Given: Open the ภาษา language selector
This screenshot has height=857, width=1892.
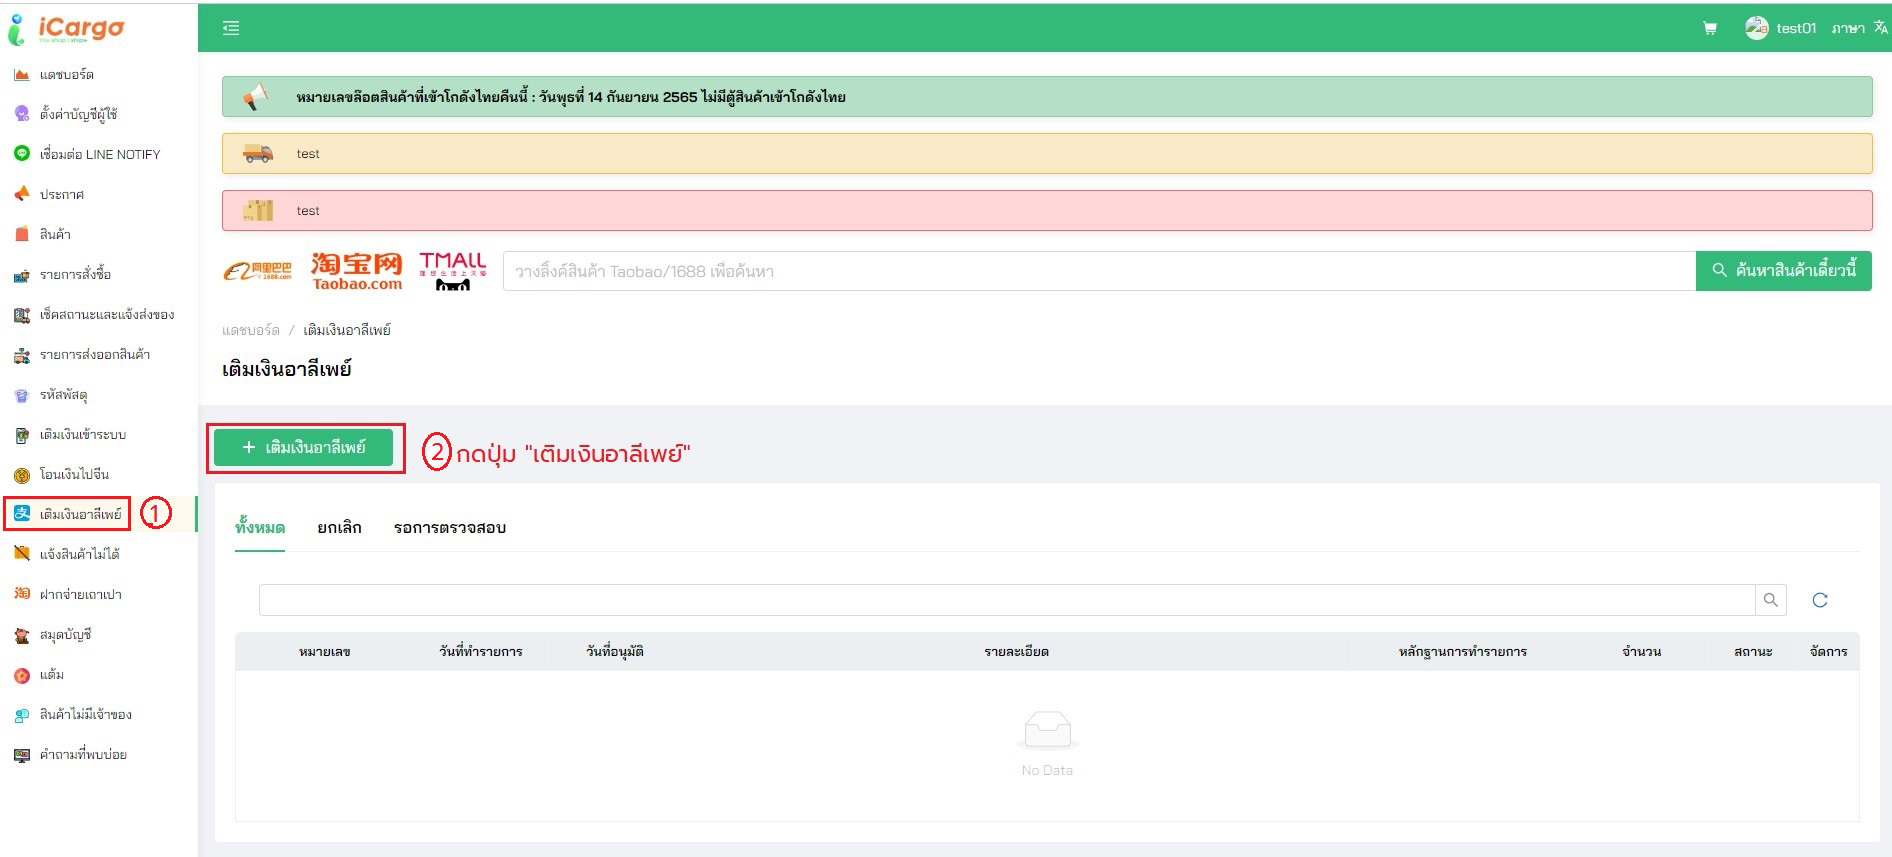Looking at the screenshot, I should 1848,28.
